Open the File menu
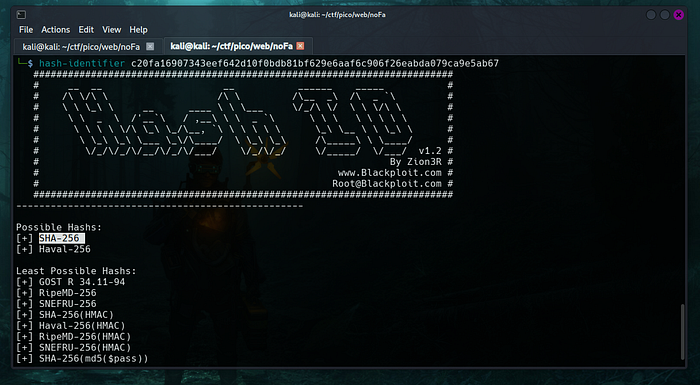This screenshot has width=700, height=385. tap(26, 29)
